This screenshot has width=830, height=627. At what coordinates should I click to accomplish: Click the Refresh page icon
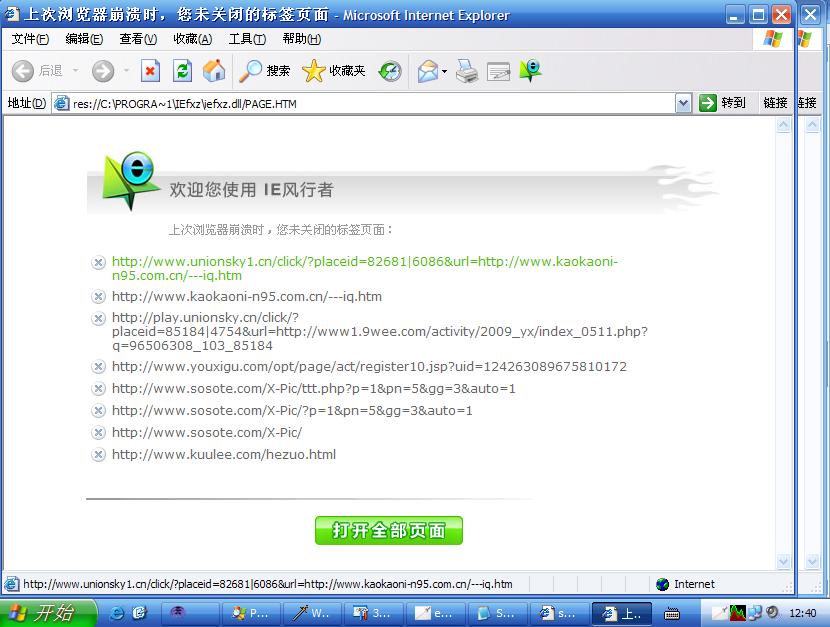click(182, 71)
